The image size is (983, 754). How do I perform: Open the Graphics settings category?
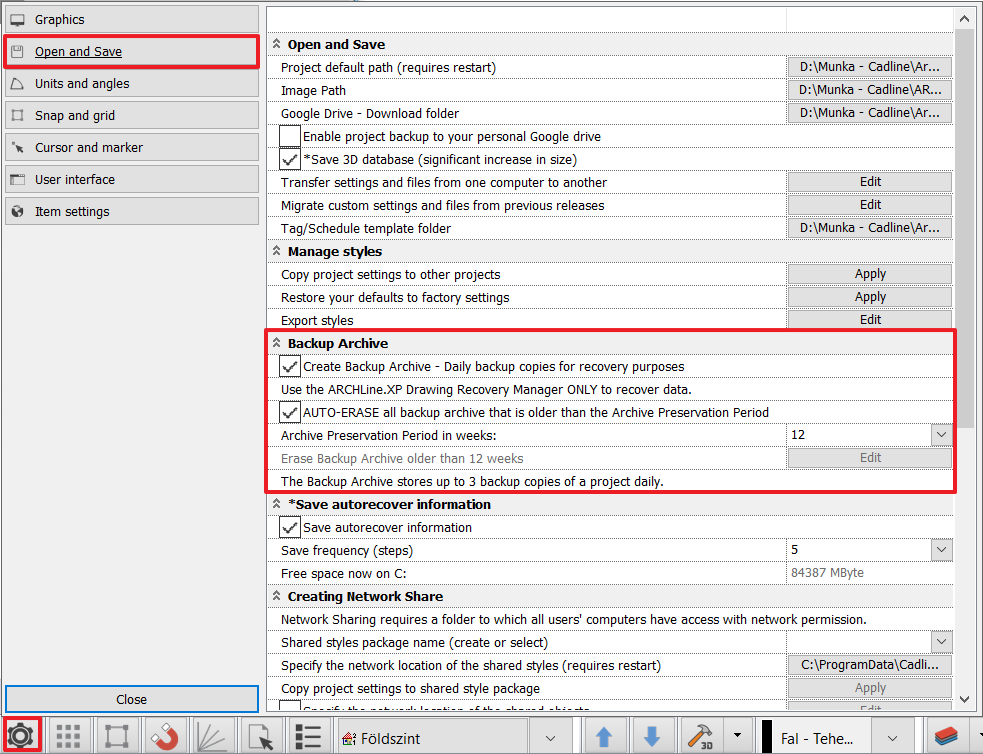[132, 19]
